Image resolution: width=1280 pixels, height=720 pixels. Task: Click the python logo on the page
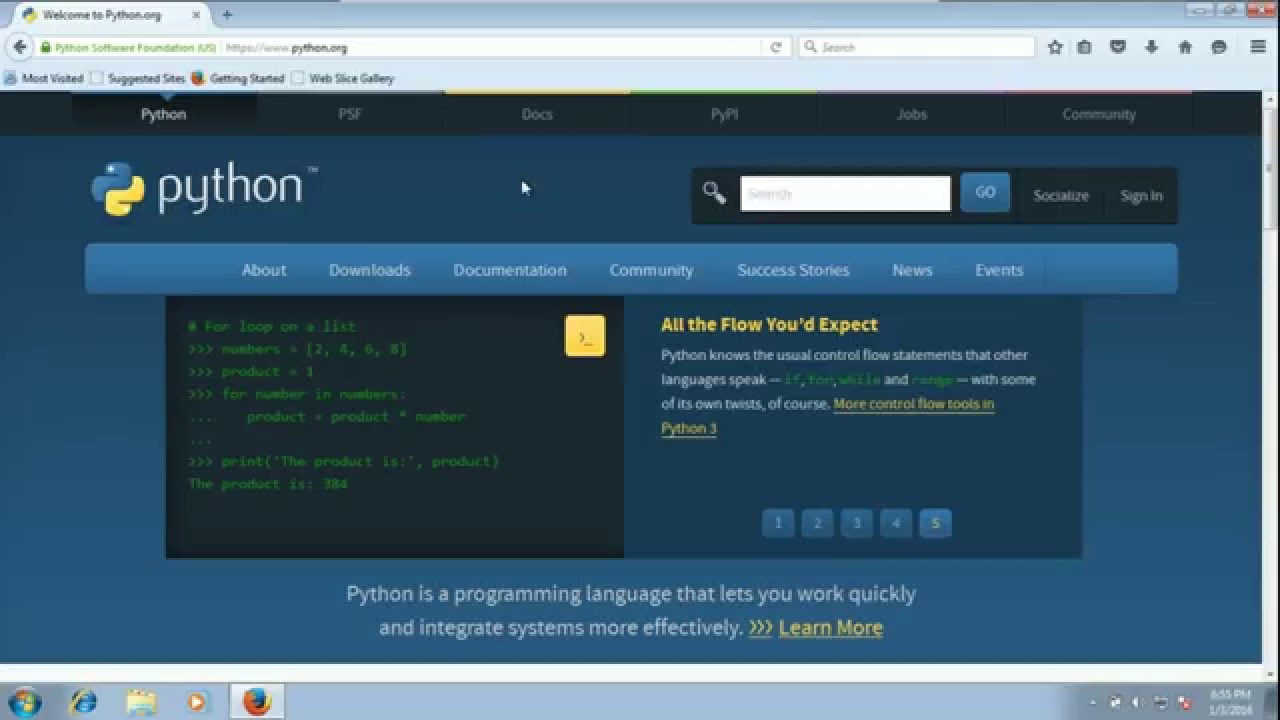(204, 188)
